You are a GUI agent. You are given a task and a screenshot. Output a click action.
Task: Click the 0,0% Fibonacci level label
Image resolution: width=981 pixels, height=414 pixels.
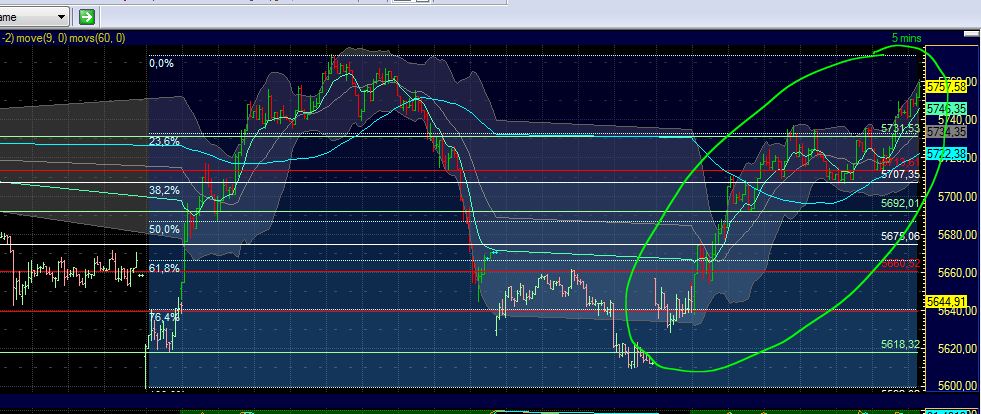[161, 63]
